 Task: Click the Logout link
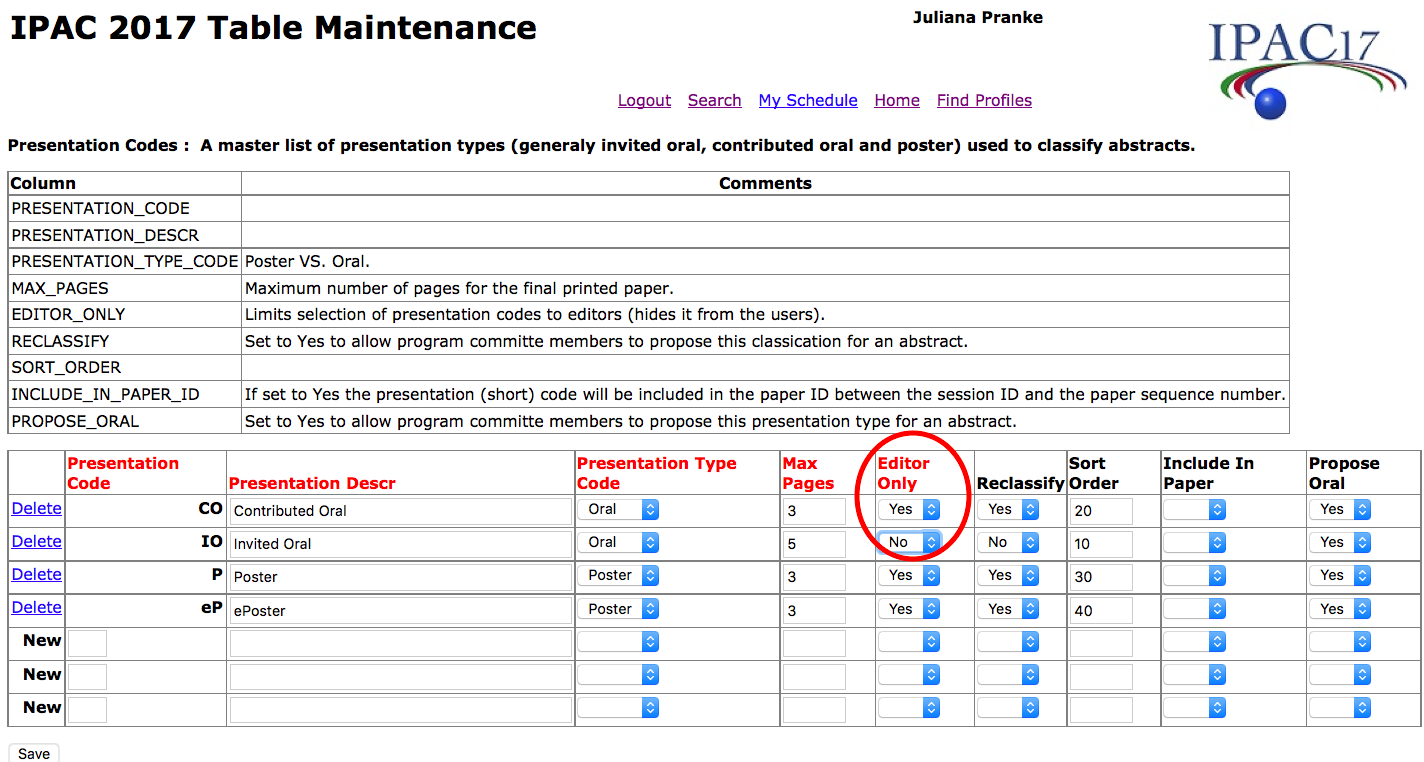point(644,100)
